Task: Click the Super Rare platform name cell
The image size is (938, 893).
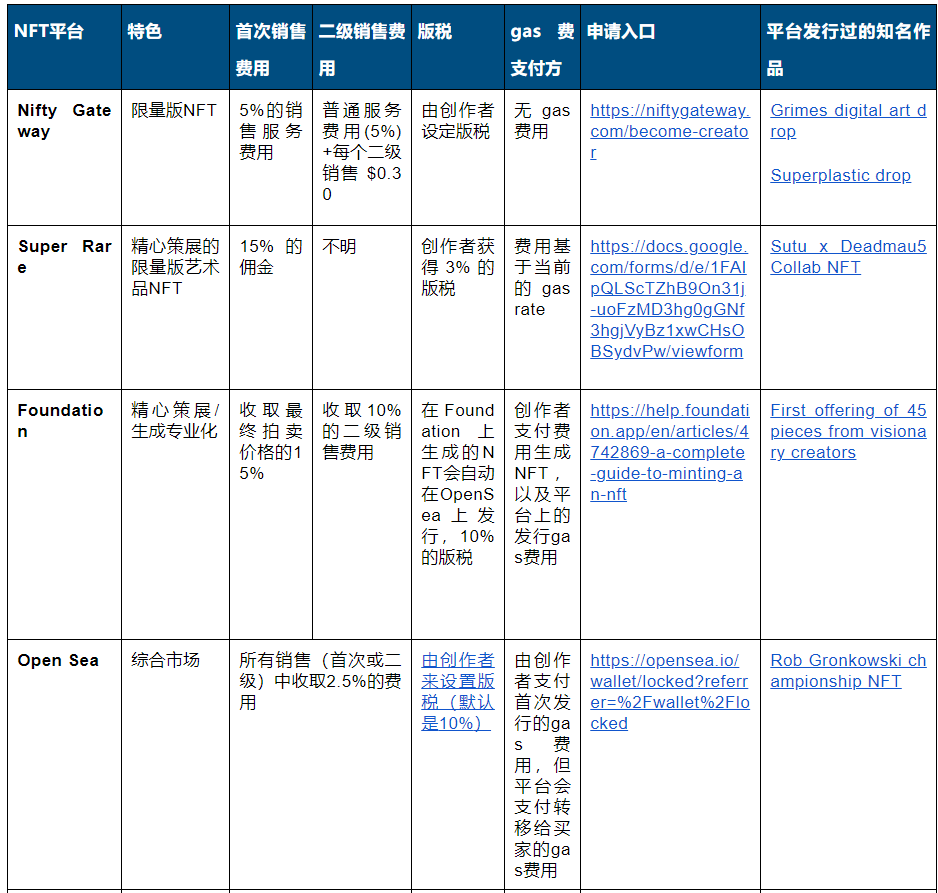Action: click(65, 307)
